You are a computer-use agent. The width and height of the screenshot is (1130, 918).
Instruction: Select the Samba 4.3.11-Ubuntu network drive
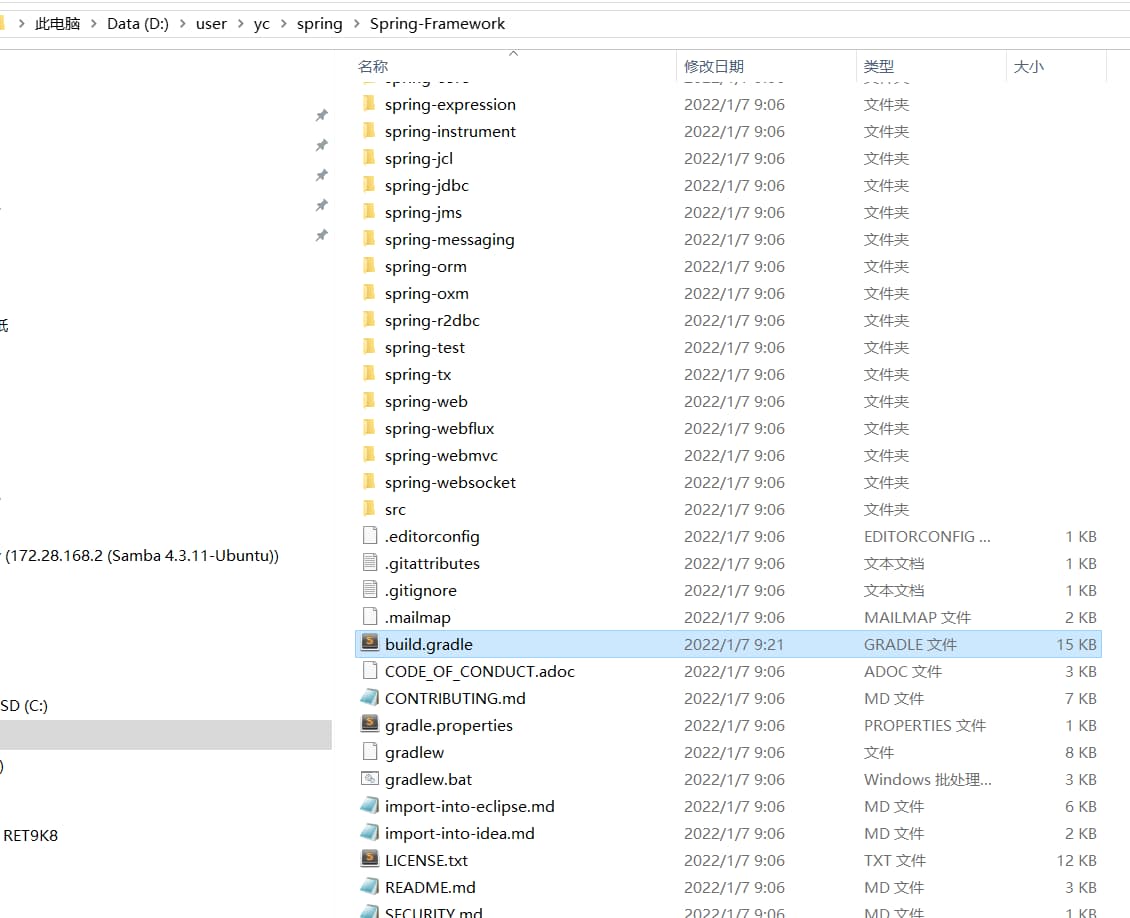click(141, 556)
